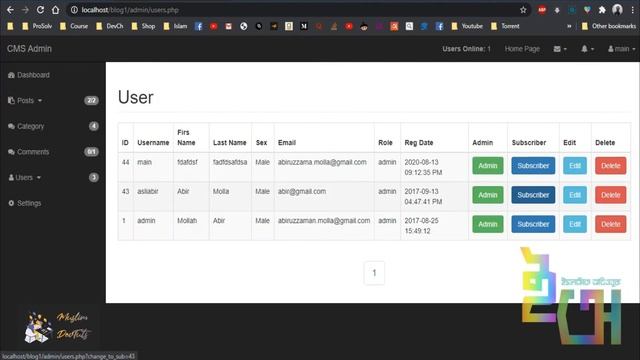The width and height of the screenshot is (640, 360).
Task: Open the messages envelope dropdown
Action: [x=560, y=49]
